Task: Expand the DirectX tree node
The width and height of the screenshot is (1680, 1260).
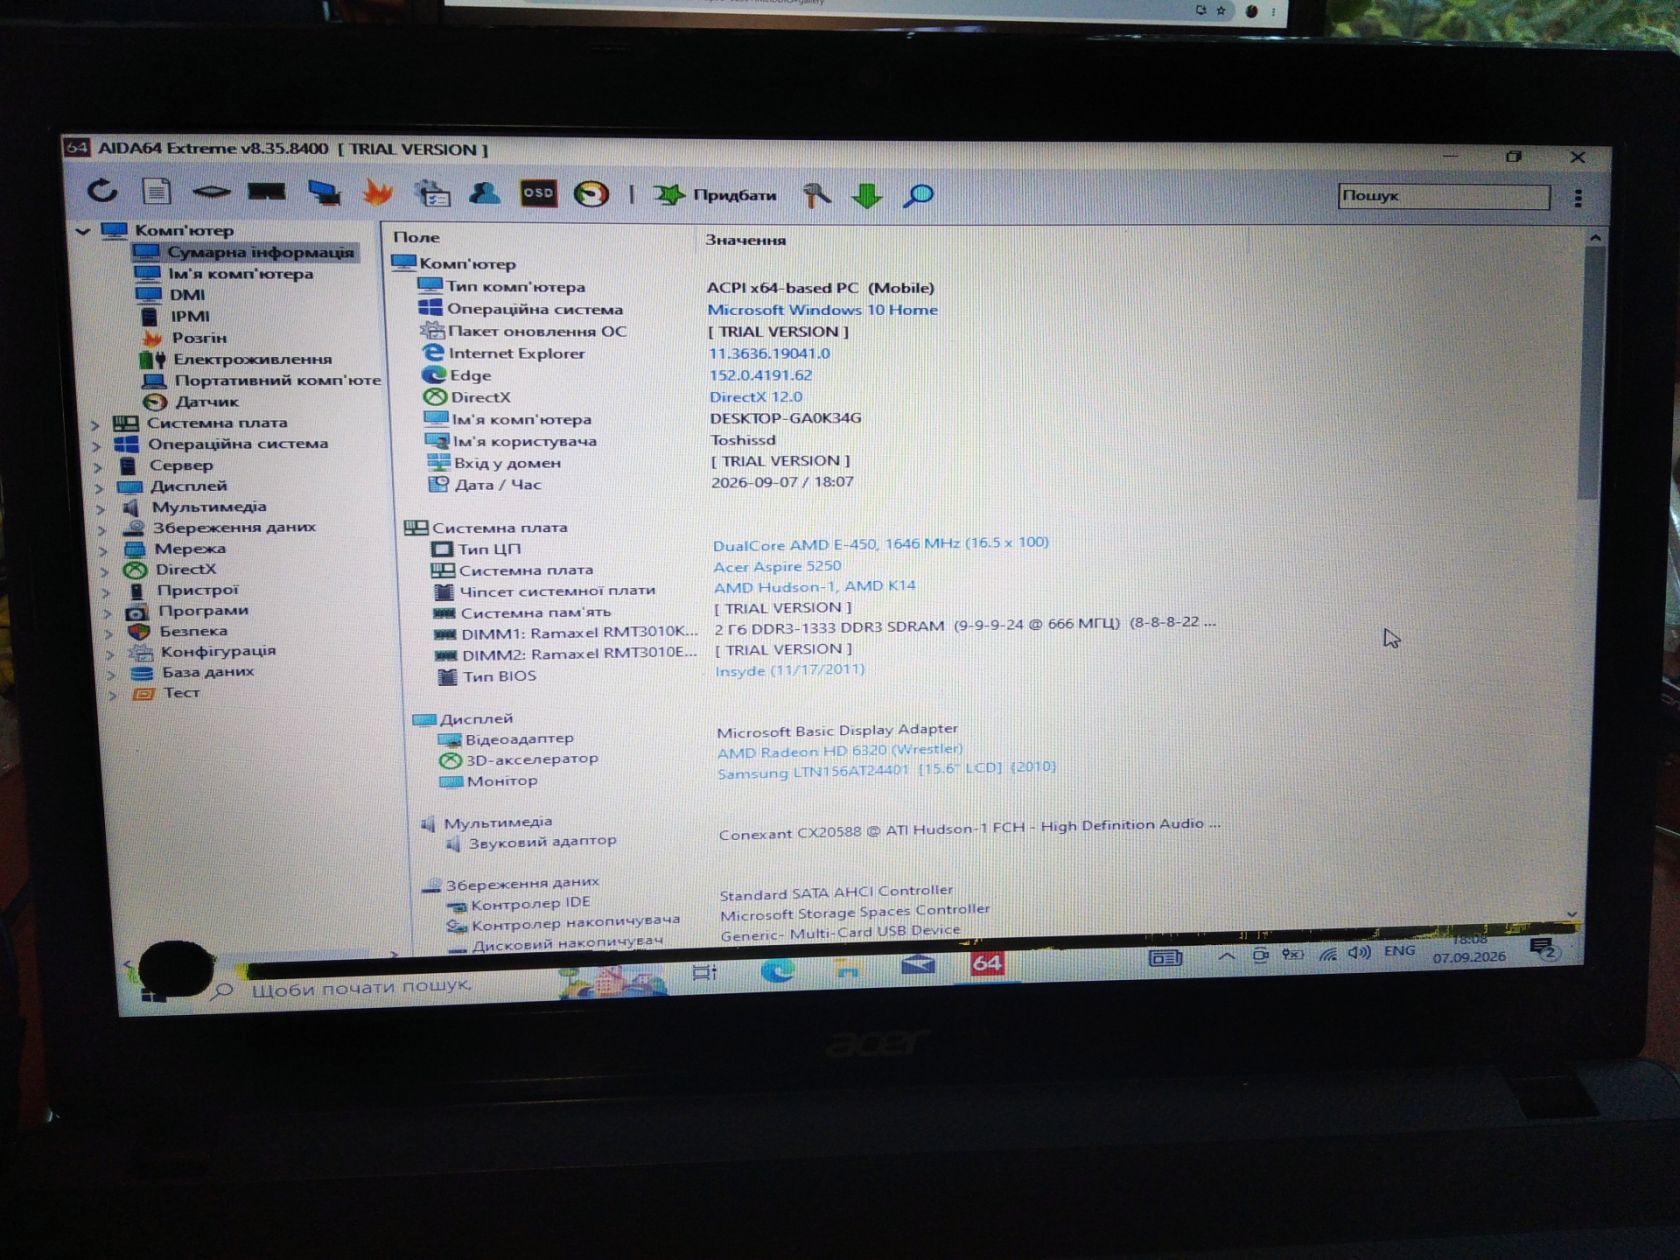Action: (105, 571)
